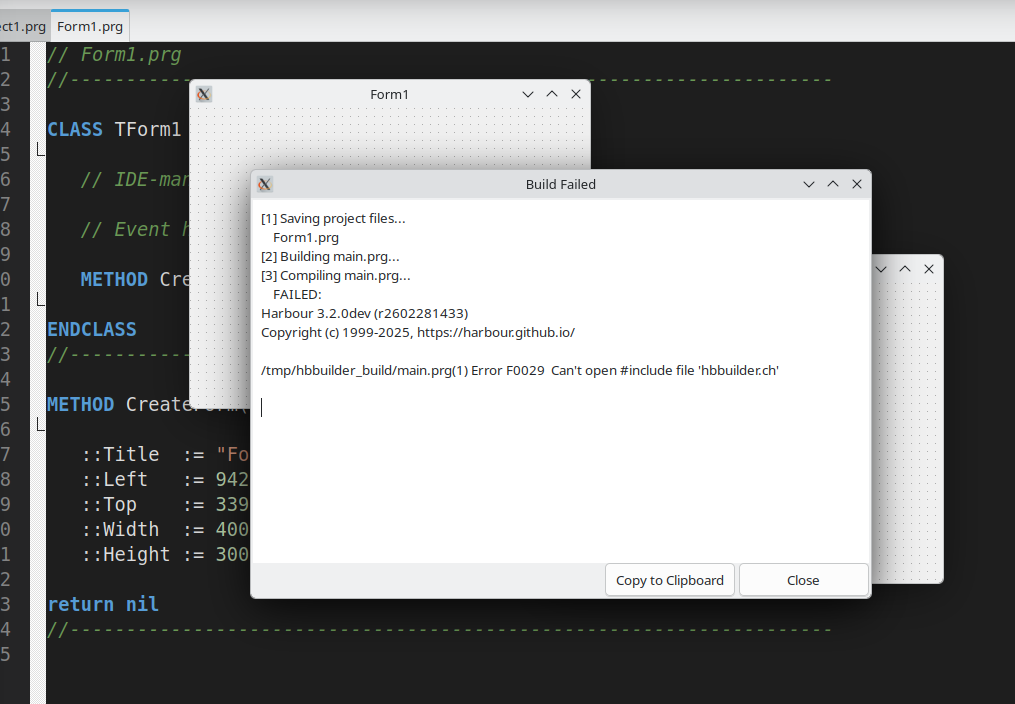Click the Build Failed window system icon

coord(265,184)
